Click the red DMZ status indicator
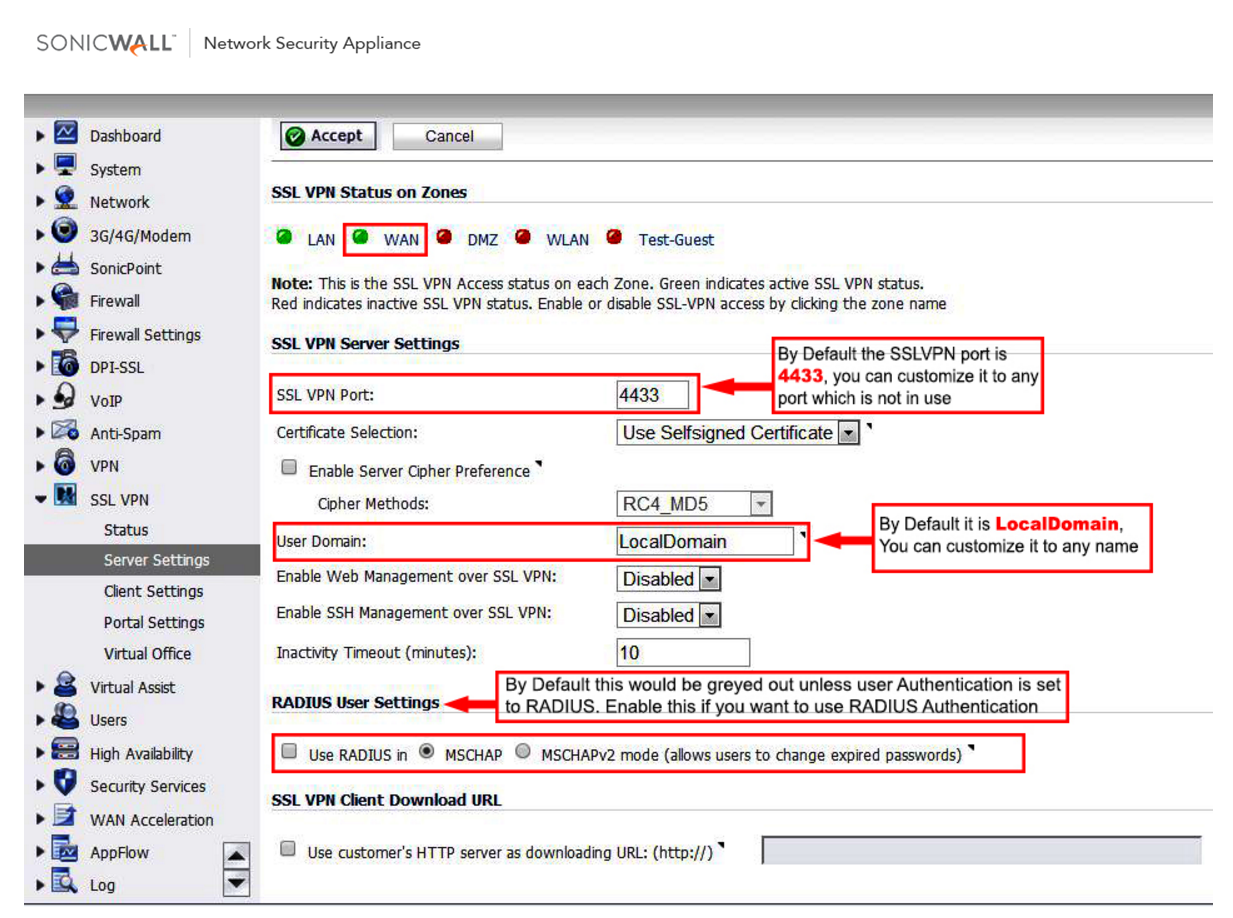 [445, 238]
